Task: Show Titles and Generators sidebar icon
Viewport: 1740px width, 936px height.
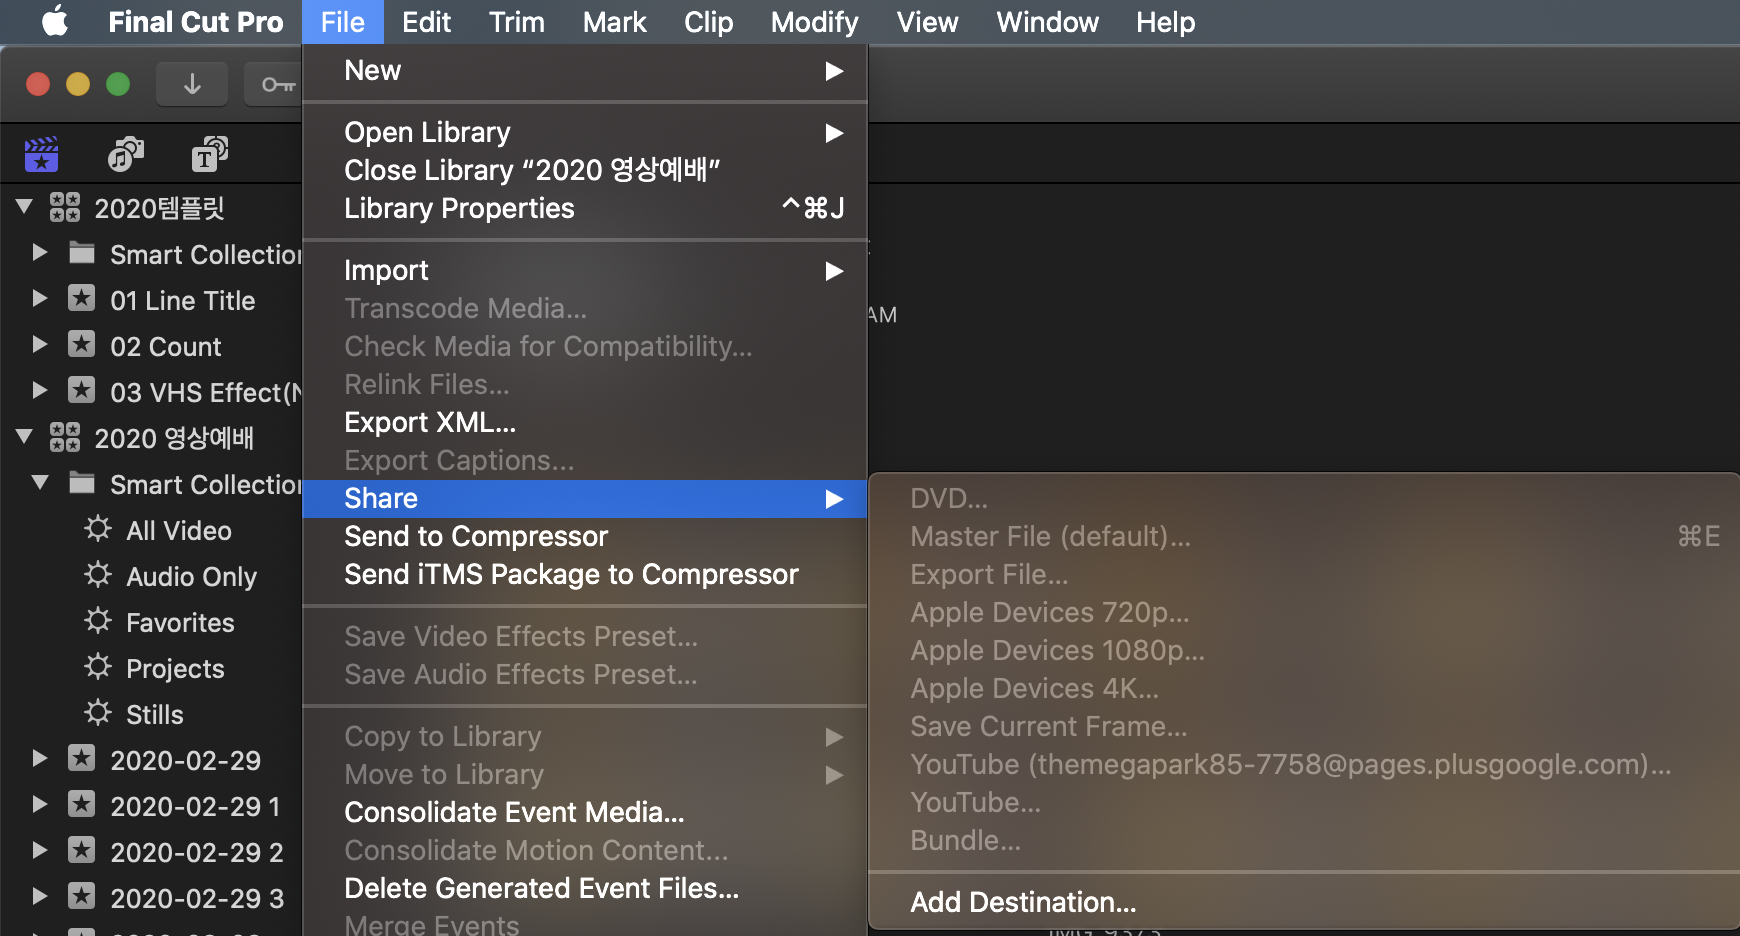Action: click(210, 154)
